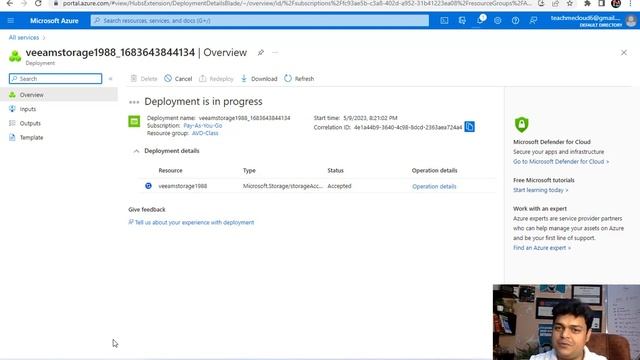The height and width of the screenshot is (360, 640).
Task: Open the more options ellipsis beside the title
Action: [275, 52]
